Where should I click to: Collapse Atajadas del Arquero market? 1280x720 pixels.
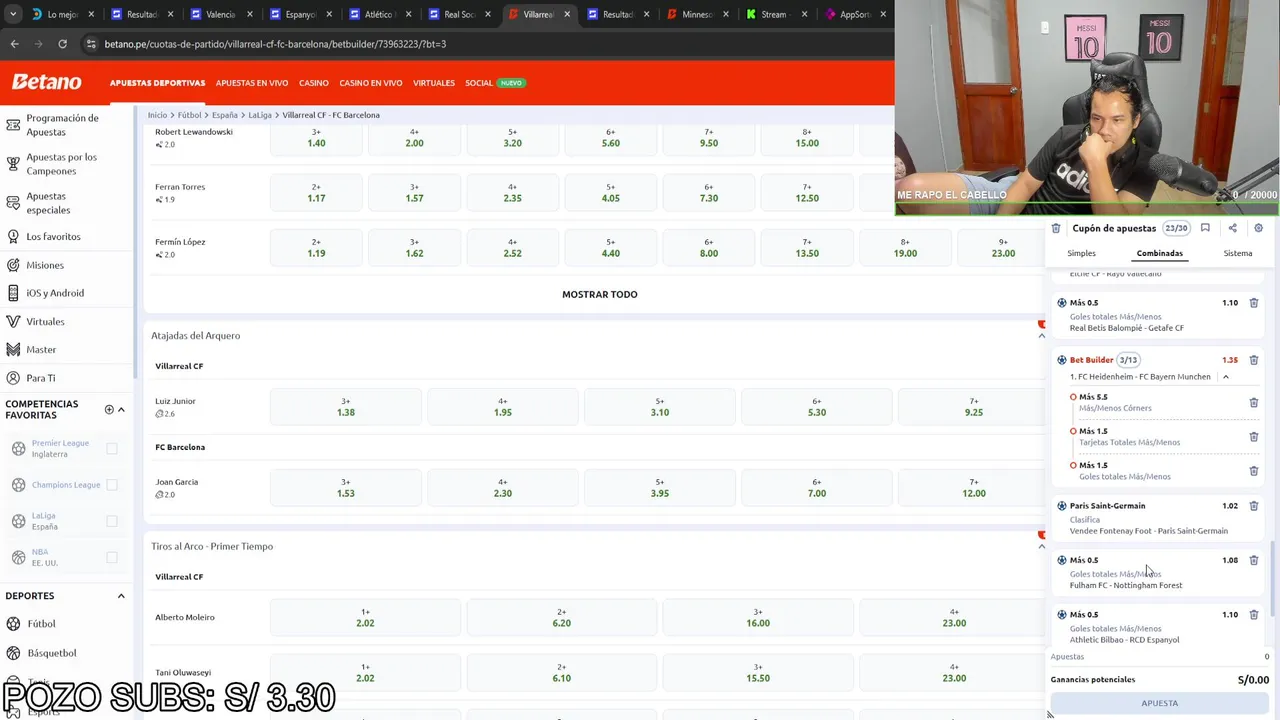(1041, 336)
